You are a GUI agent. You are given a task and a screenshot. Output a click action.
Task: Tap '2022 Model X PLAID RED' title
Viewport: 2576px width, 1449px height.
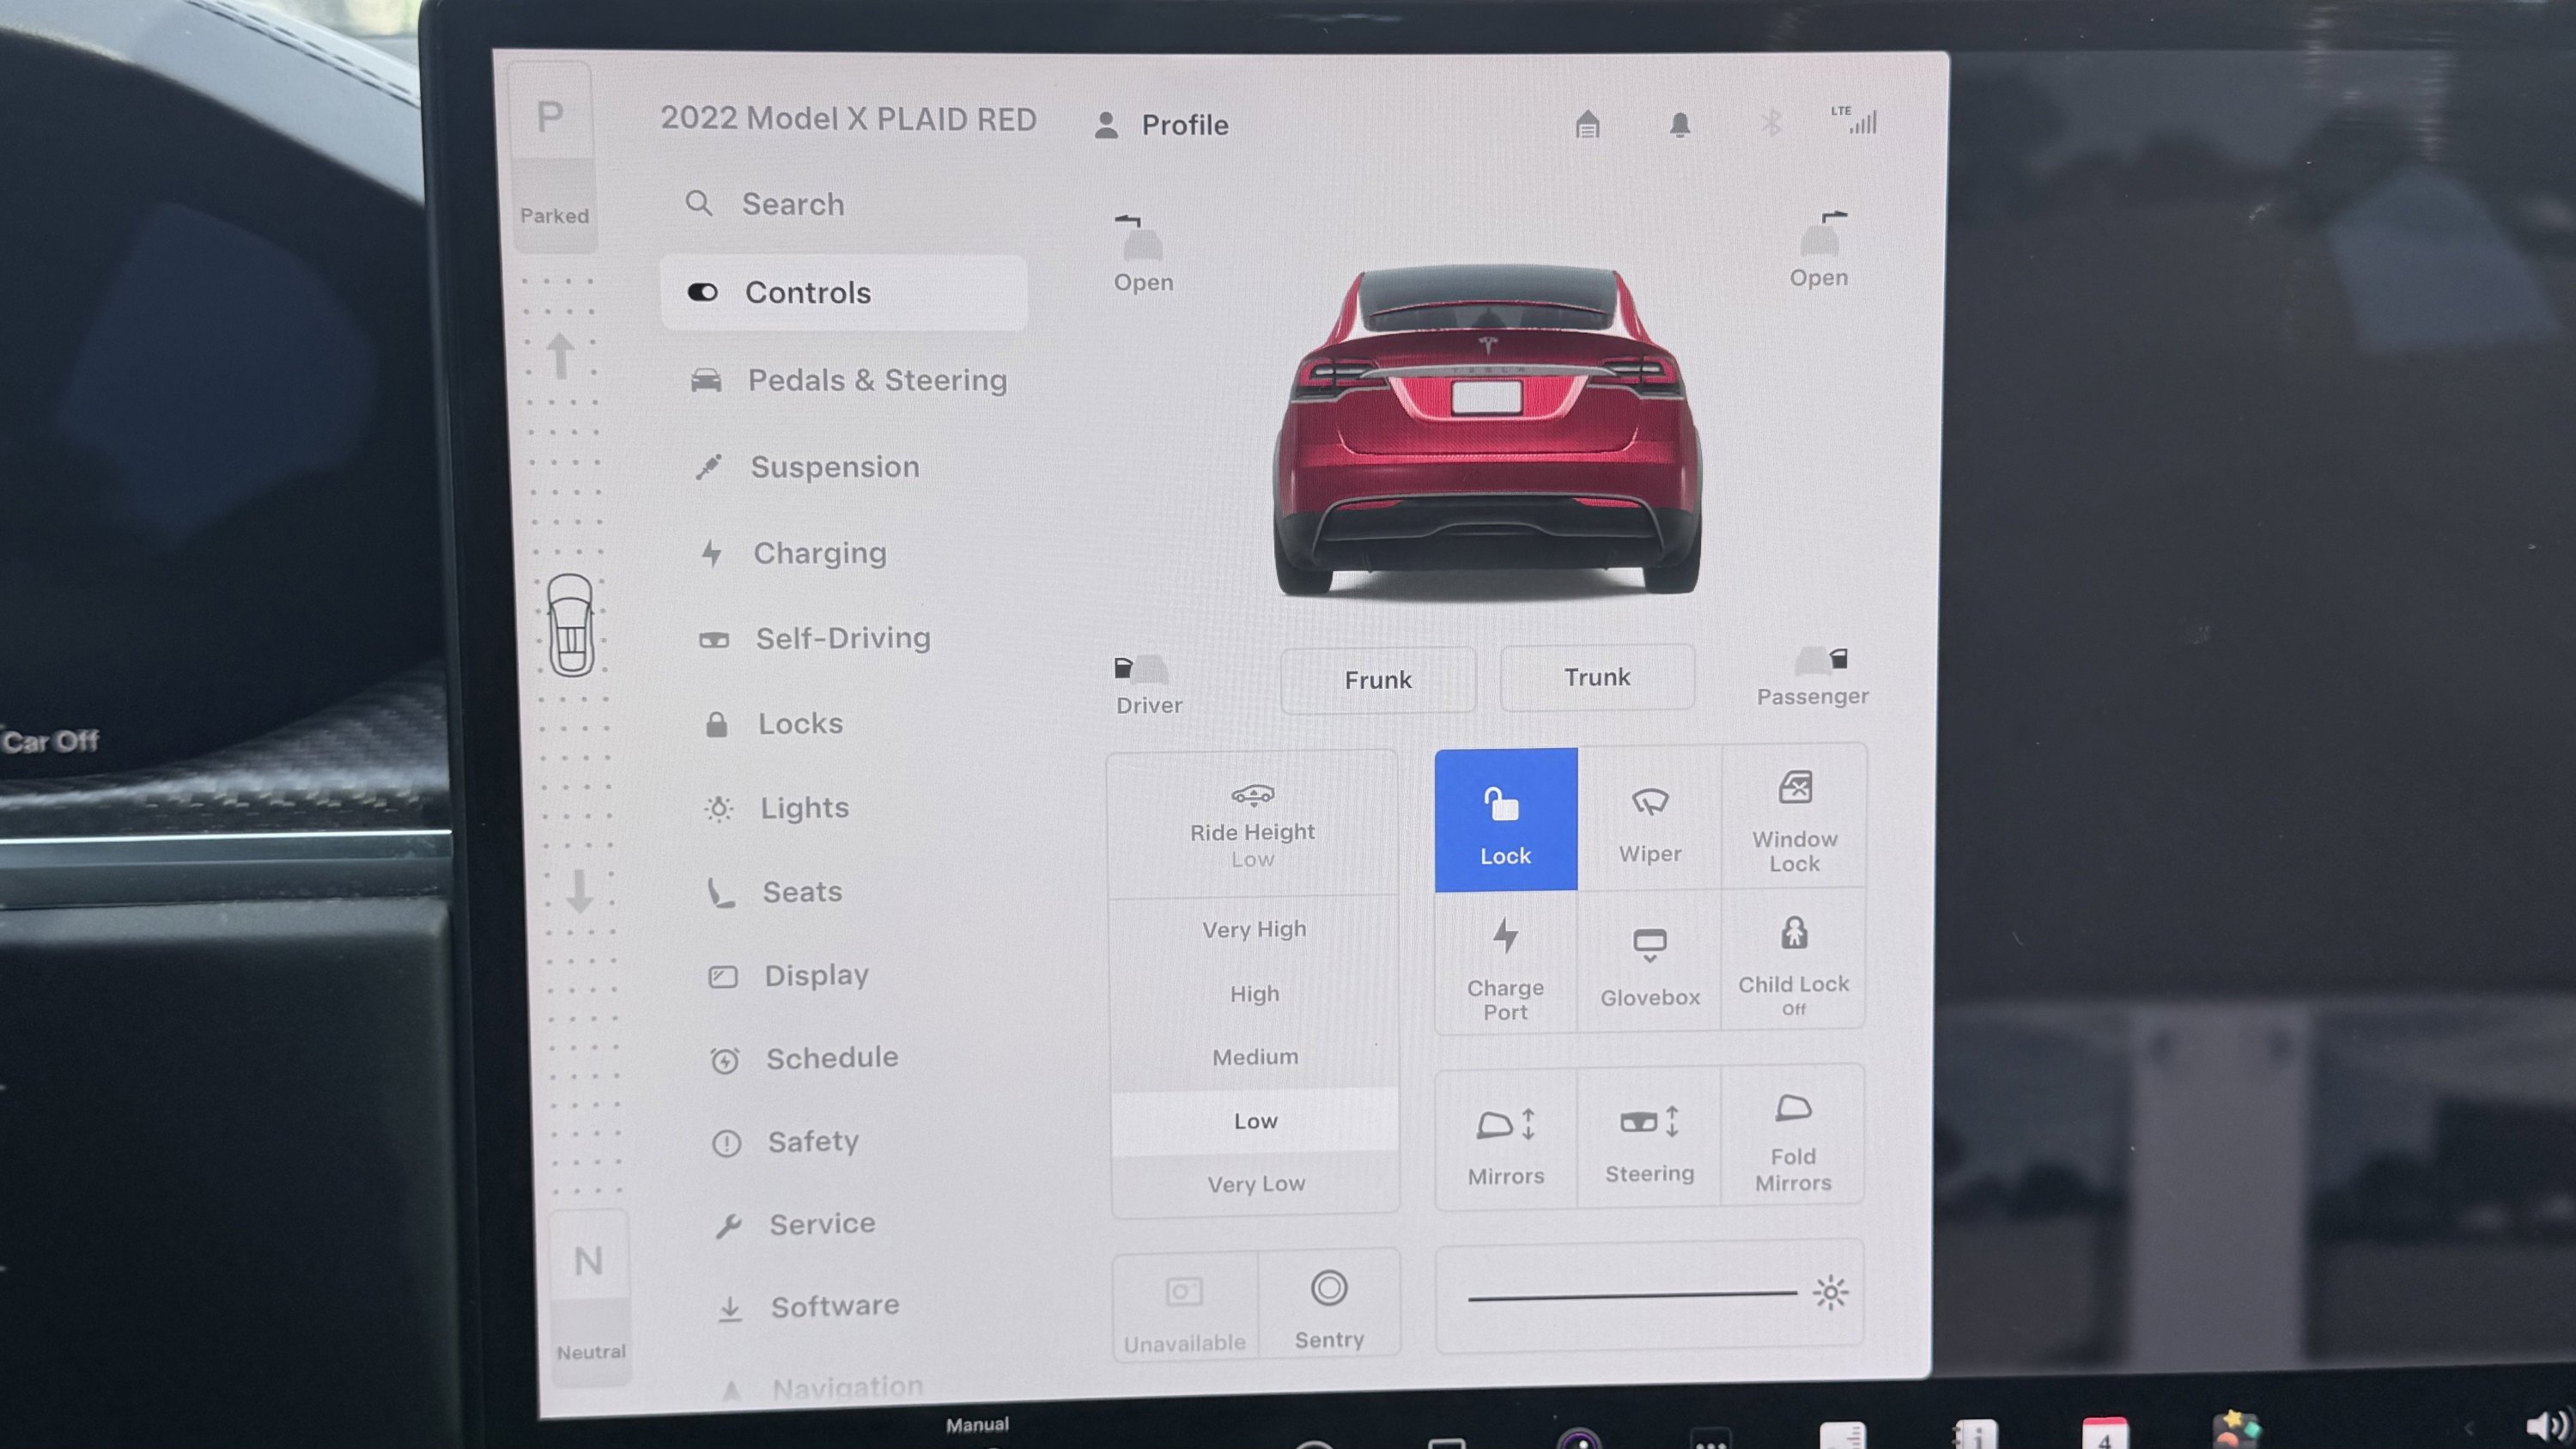pos(848,119)
